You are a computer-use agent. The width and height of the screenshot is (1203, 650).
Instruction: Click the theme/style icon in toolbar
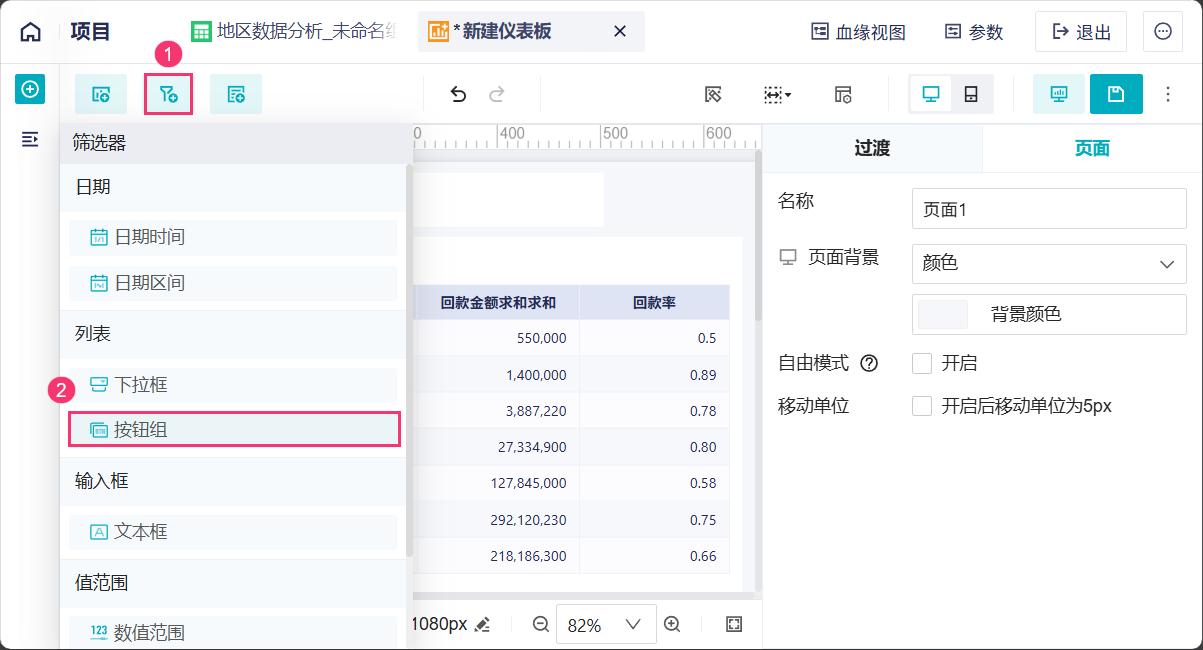(x=713, y=94)
